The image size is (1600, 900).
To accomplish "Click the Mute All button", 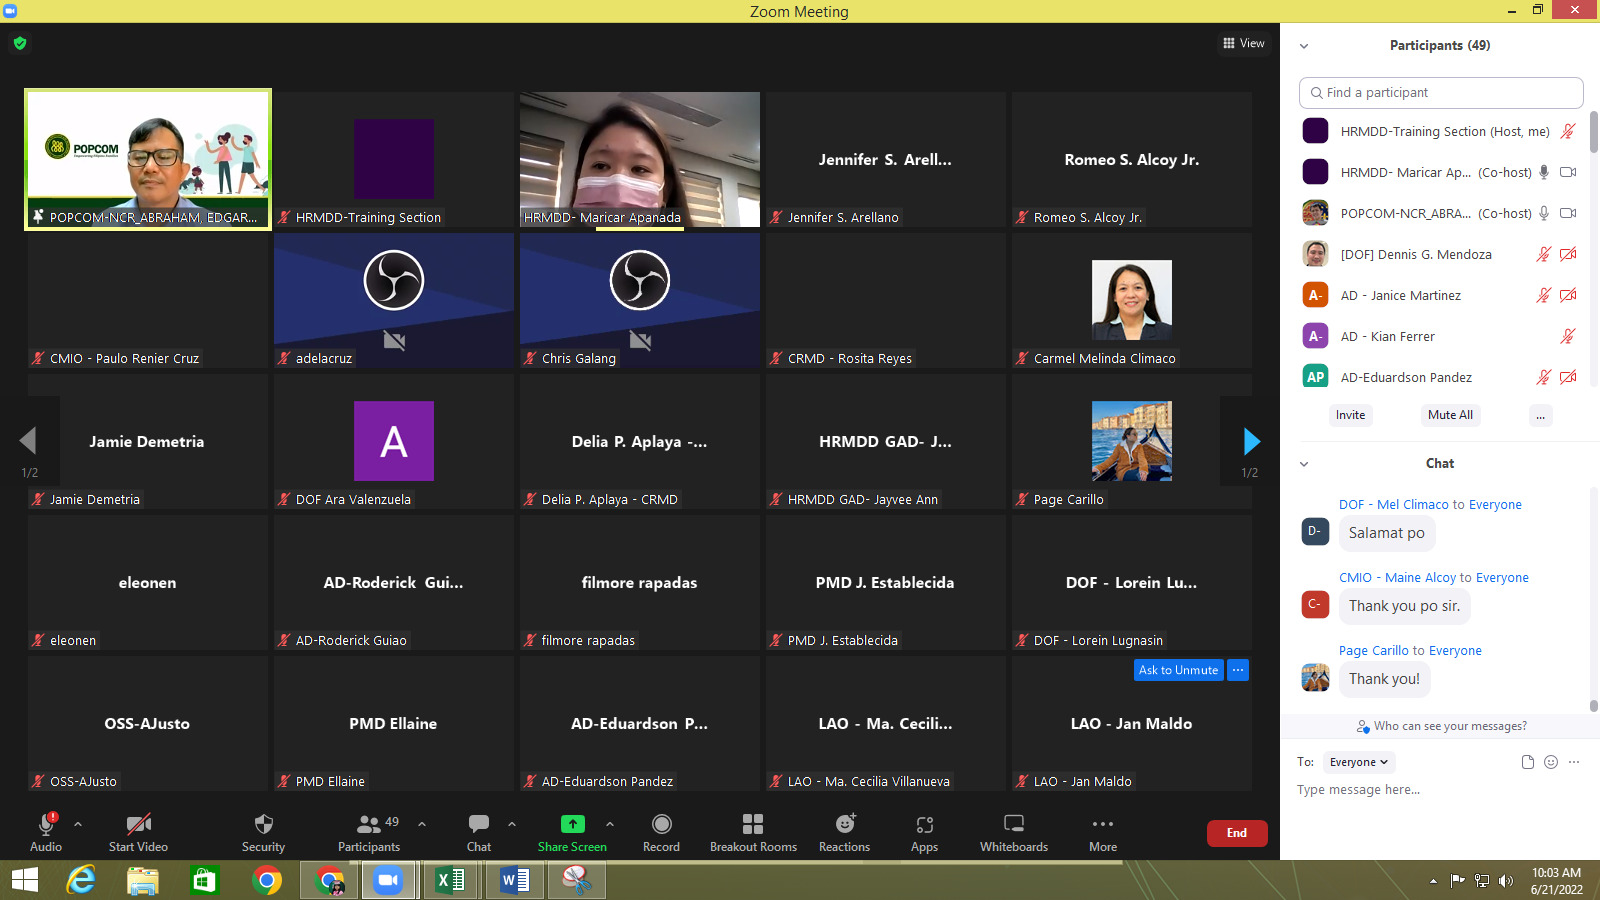I will [x=1450, y=415].
